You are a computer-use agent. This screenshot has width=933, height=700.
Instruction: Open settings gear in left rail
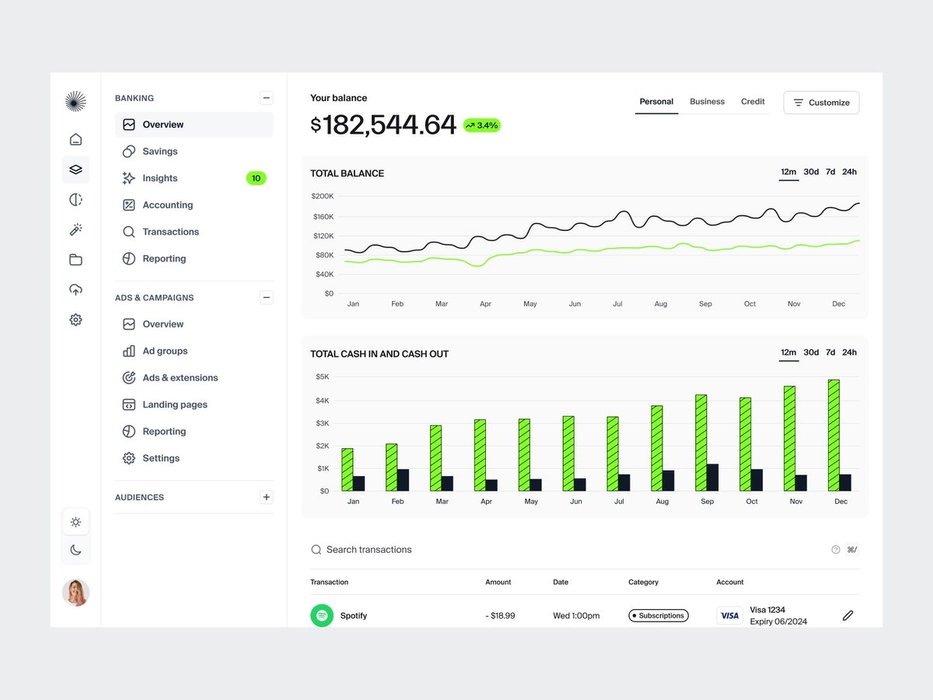(76, 320)
